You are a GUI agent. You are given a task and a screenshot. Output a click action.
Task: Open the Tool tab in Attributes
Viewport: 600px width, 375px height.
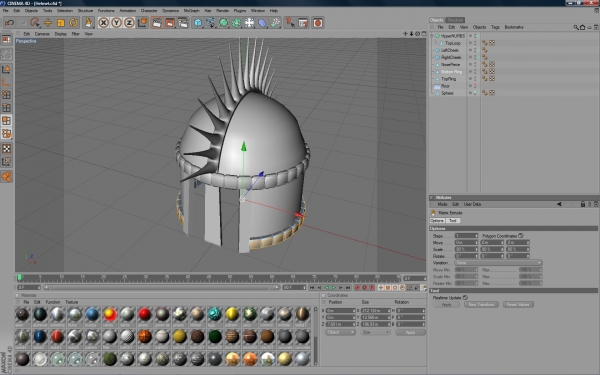[x=453, y=221]
